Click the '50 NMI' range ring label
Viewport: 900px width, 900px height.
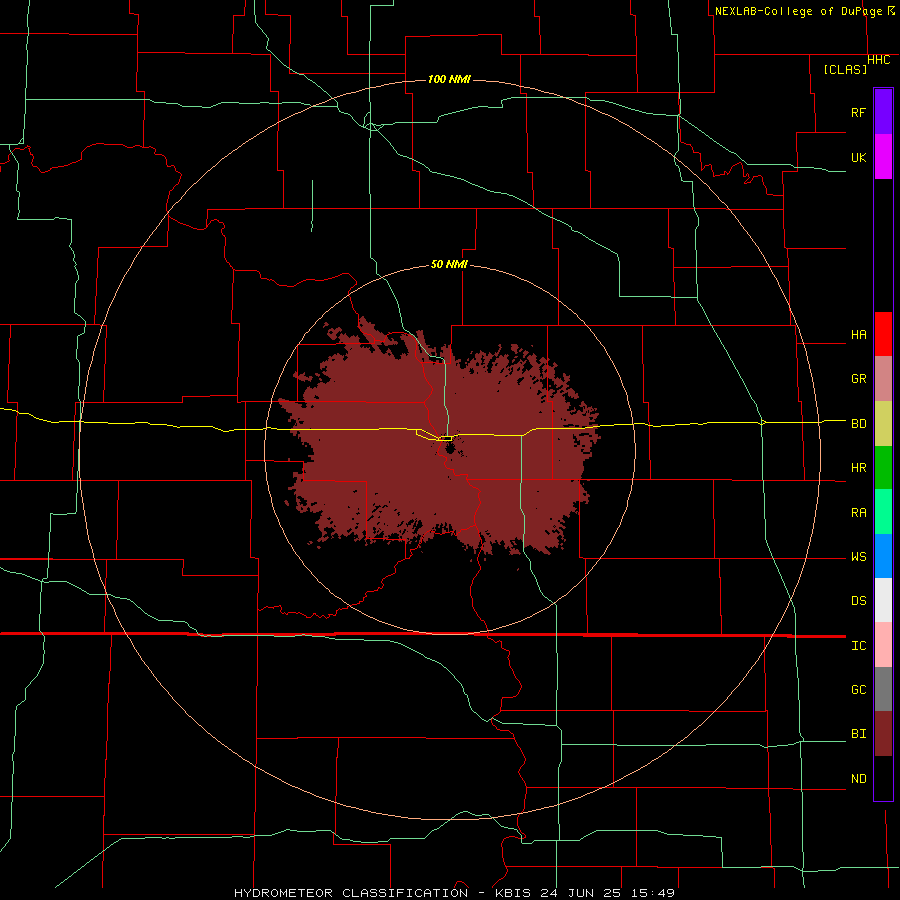449,264
